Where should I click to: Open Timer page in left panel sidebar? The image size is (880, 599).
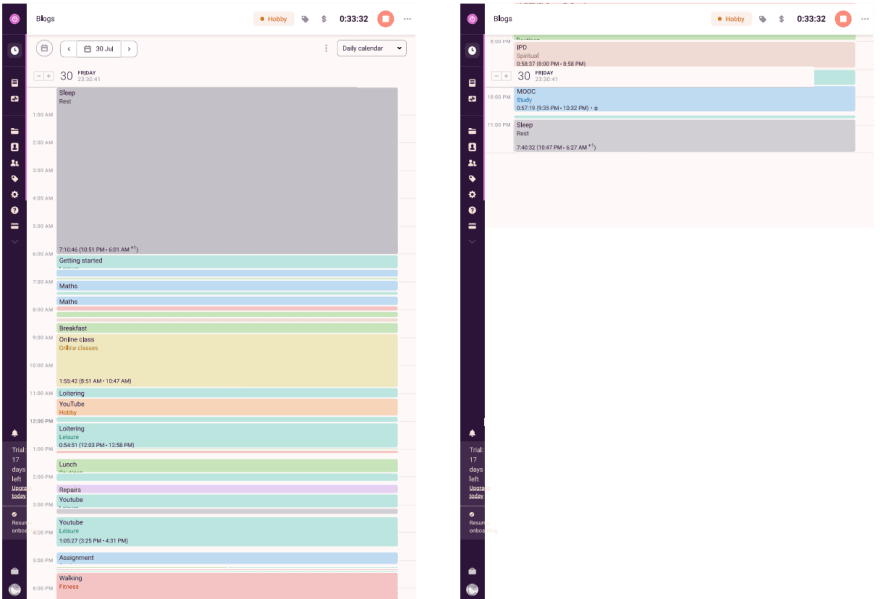point(15,50)
